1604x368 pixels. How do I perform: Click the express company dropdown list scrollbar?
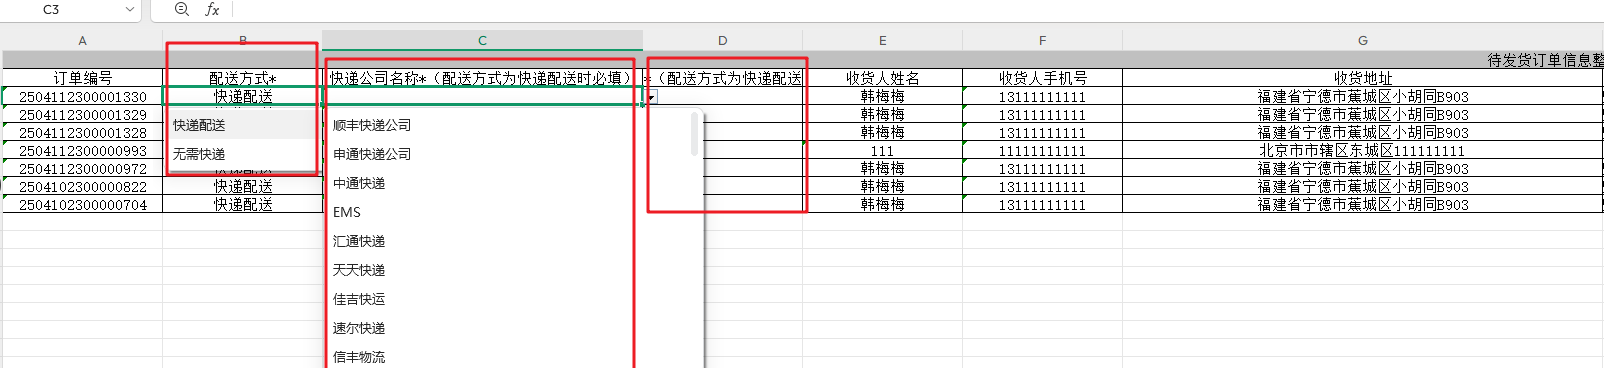(695, 135)
